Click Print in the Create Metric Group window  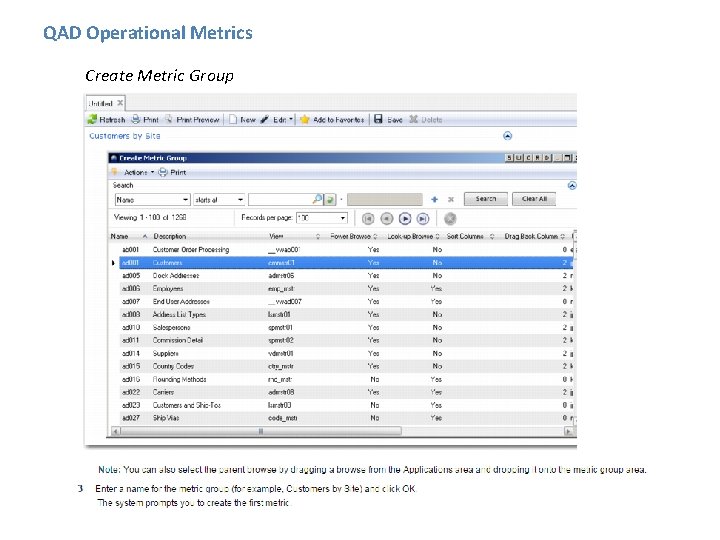pos(172,172)
